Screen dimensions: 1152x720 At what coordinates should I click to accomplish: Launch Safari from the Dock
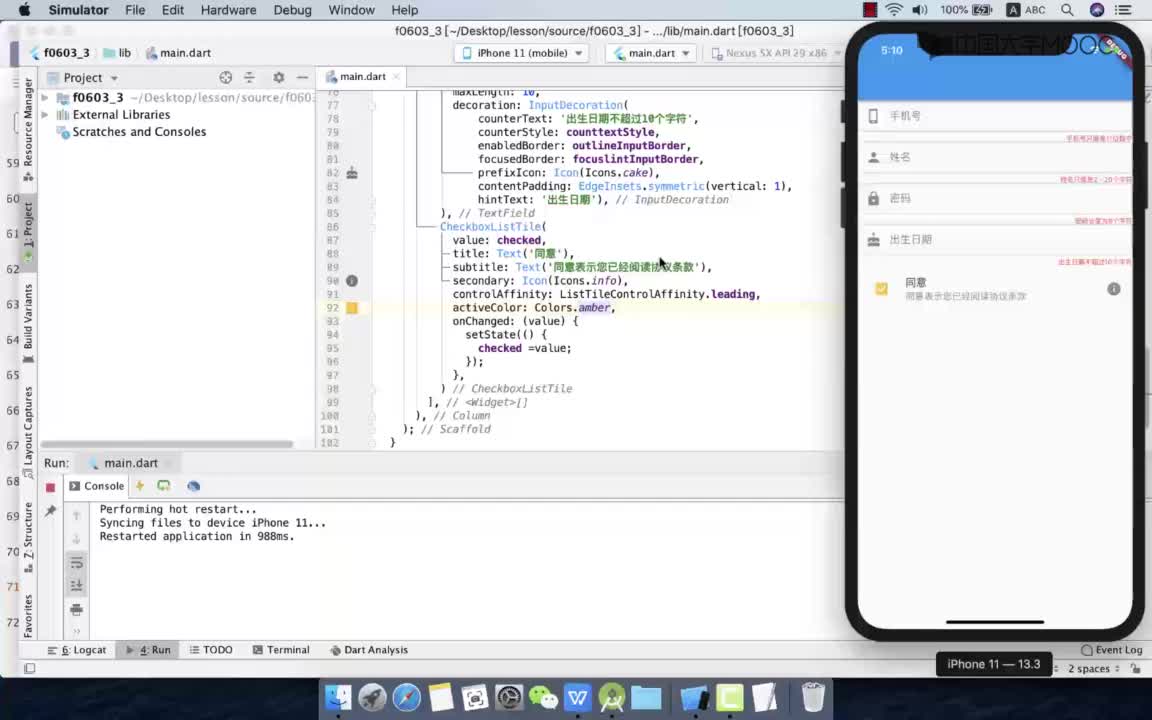(x=406, y=696)
